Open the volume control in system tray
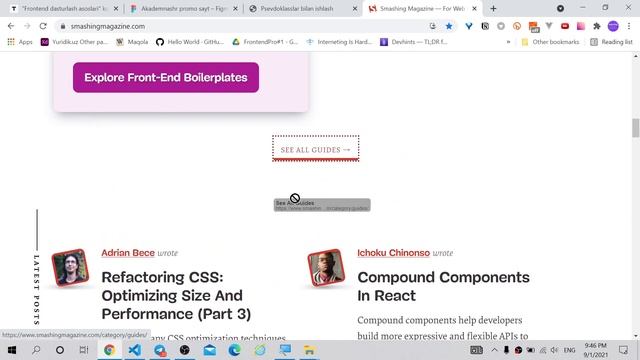Screen dimensions: 640x360 point(554,350)
